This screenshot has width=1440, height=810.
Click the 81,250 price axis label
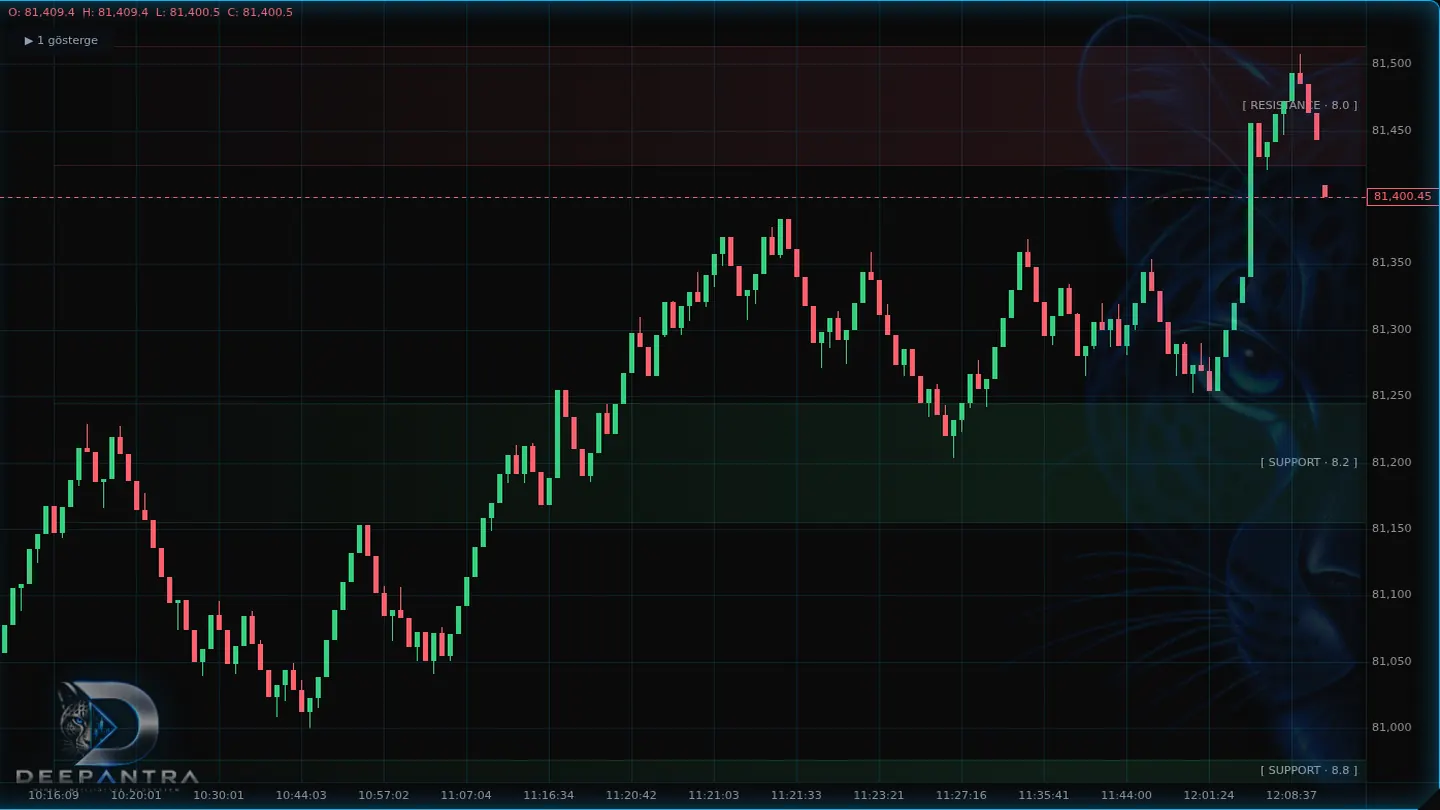coord(1391,396)
